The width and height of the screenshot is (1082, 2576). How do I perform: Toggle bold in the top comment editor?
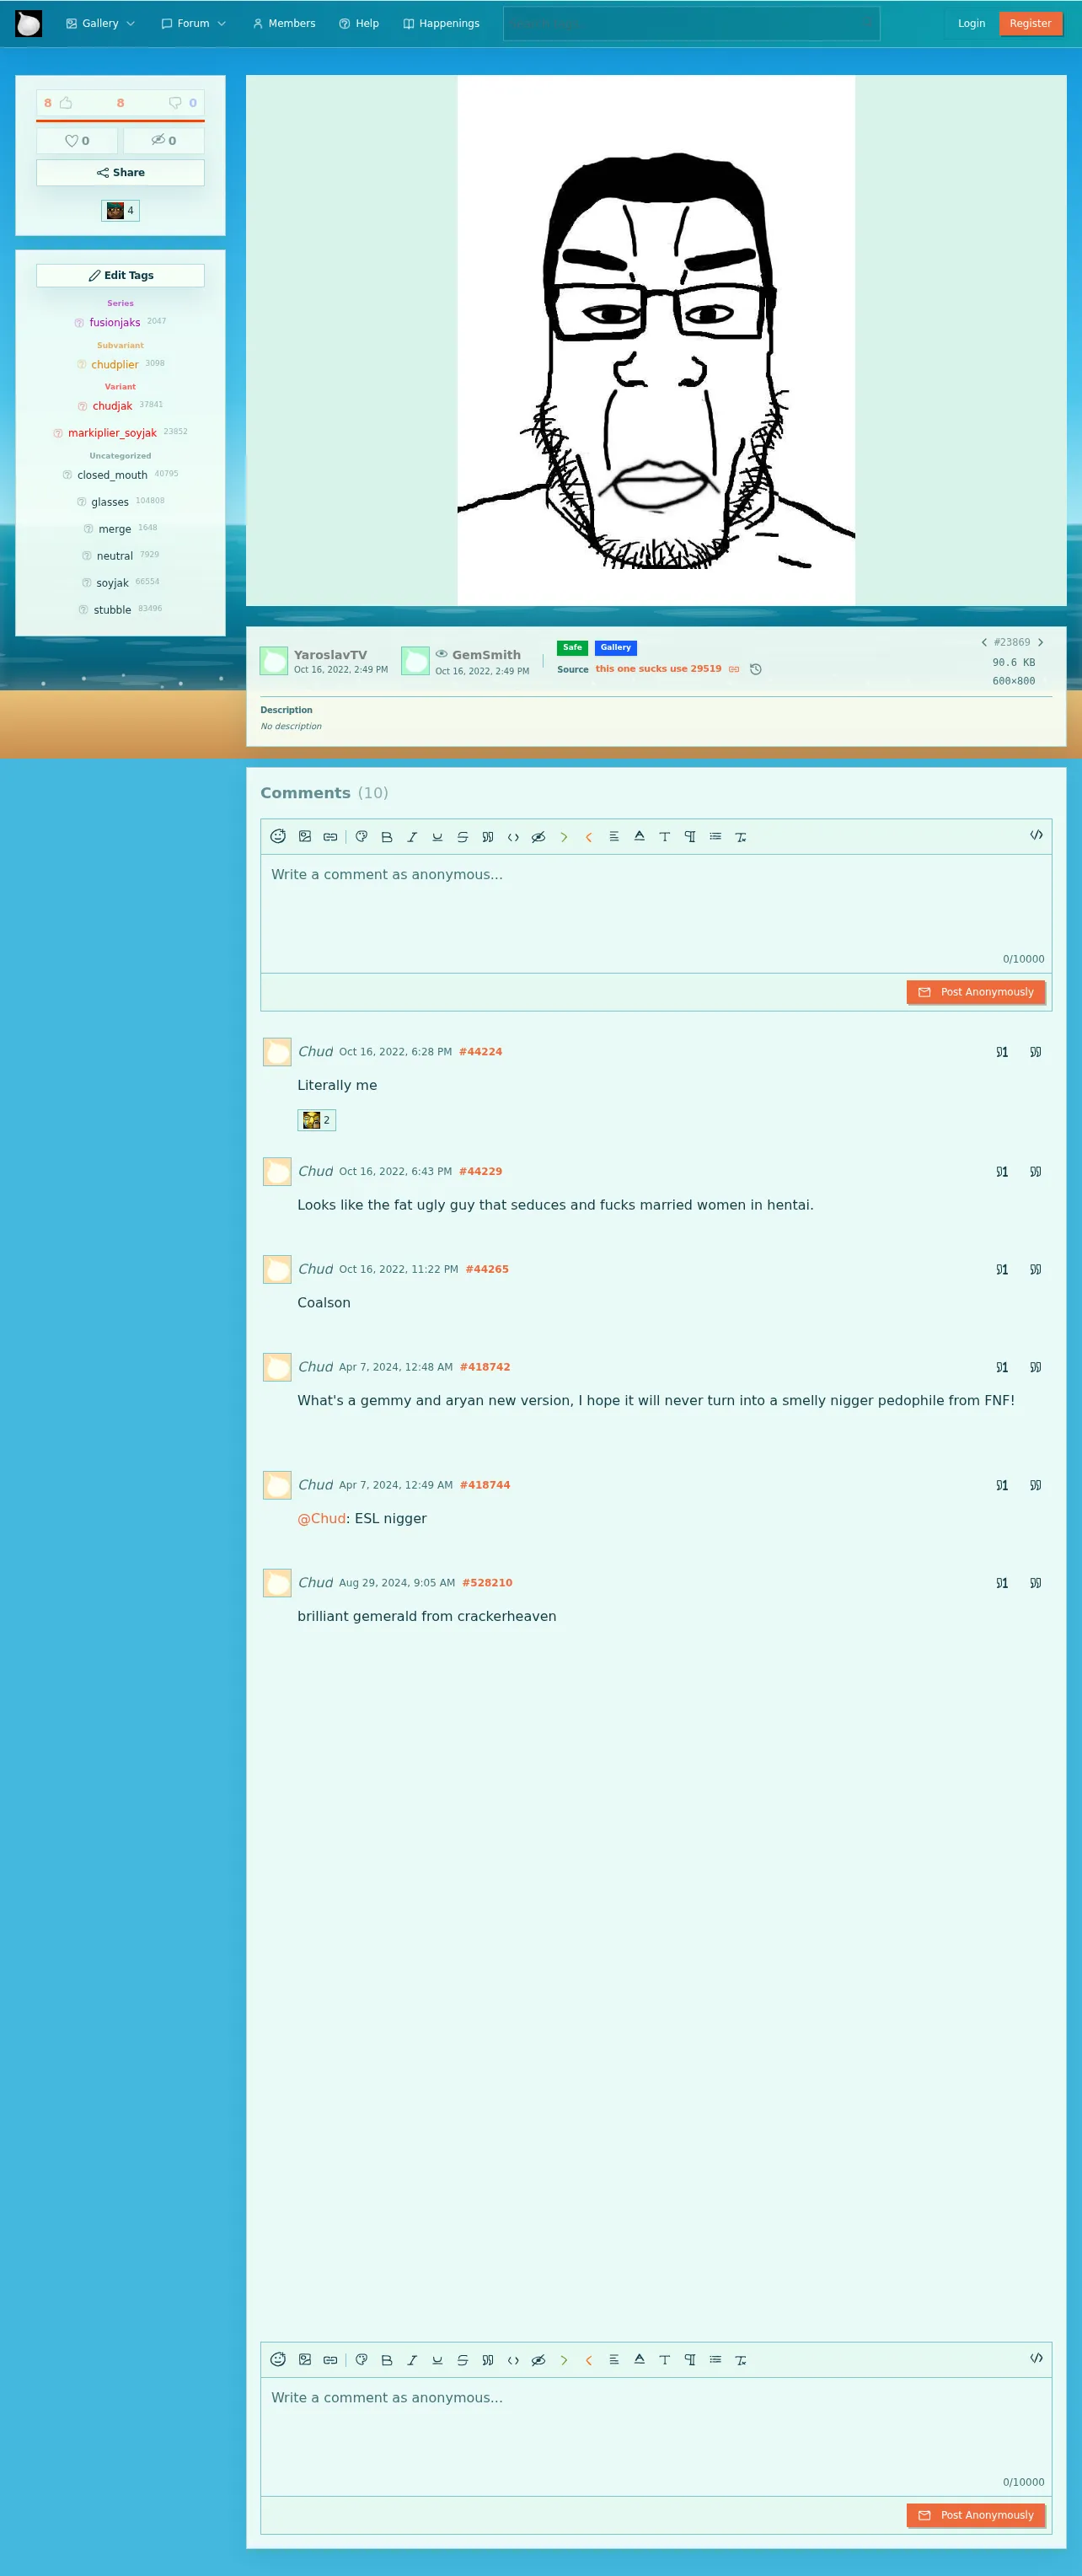pos(387,837)
